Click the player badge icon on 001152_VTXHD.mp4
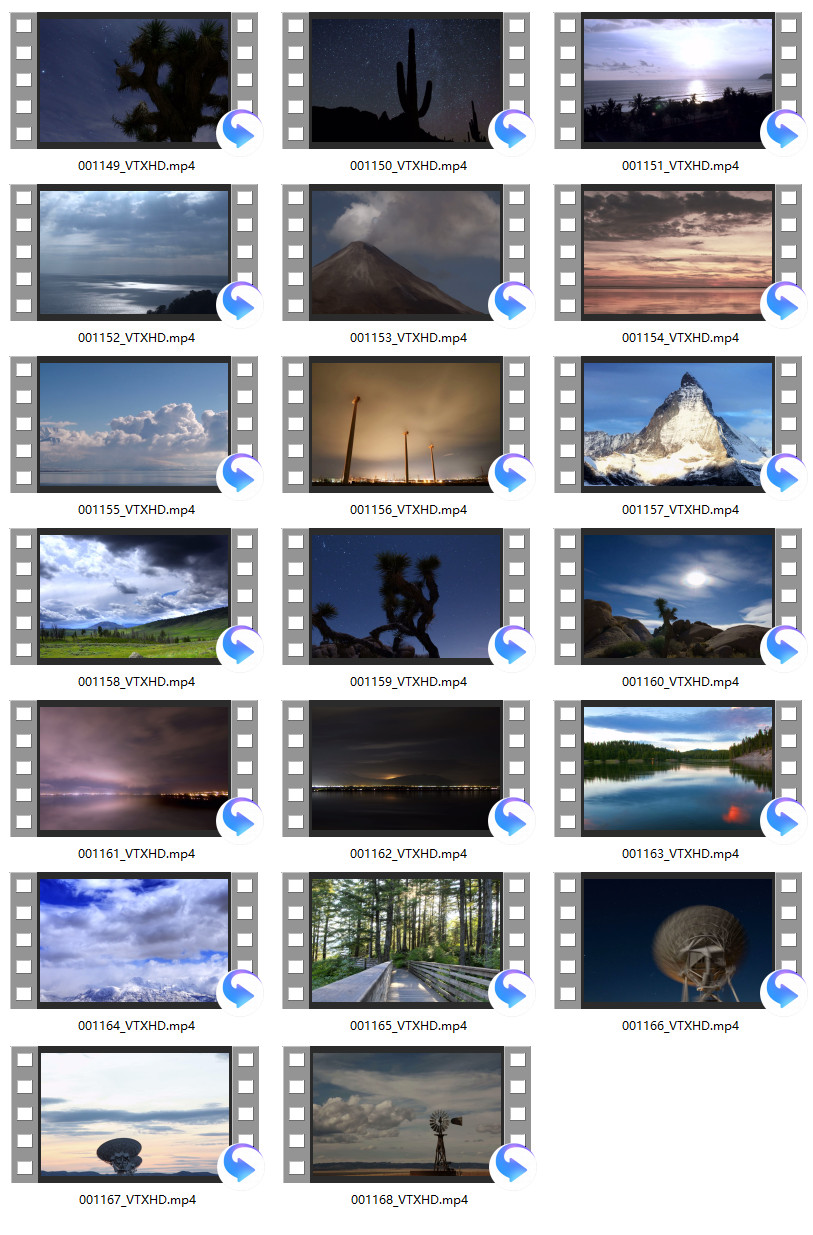The width and height of the screenshot is (813, 1235). click(240, 303)
